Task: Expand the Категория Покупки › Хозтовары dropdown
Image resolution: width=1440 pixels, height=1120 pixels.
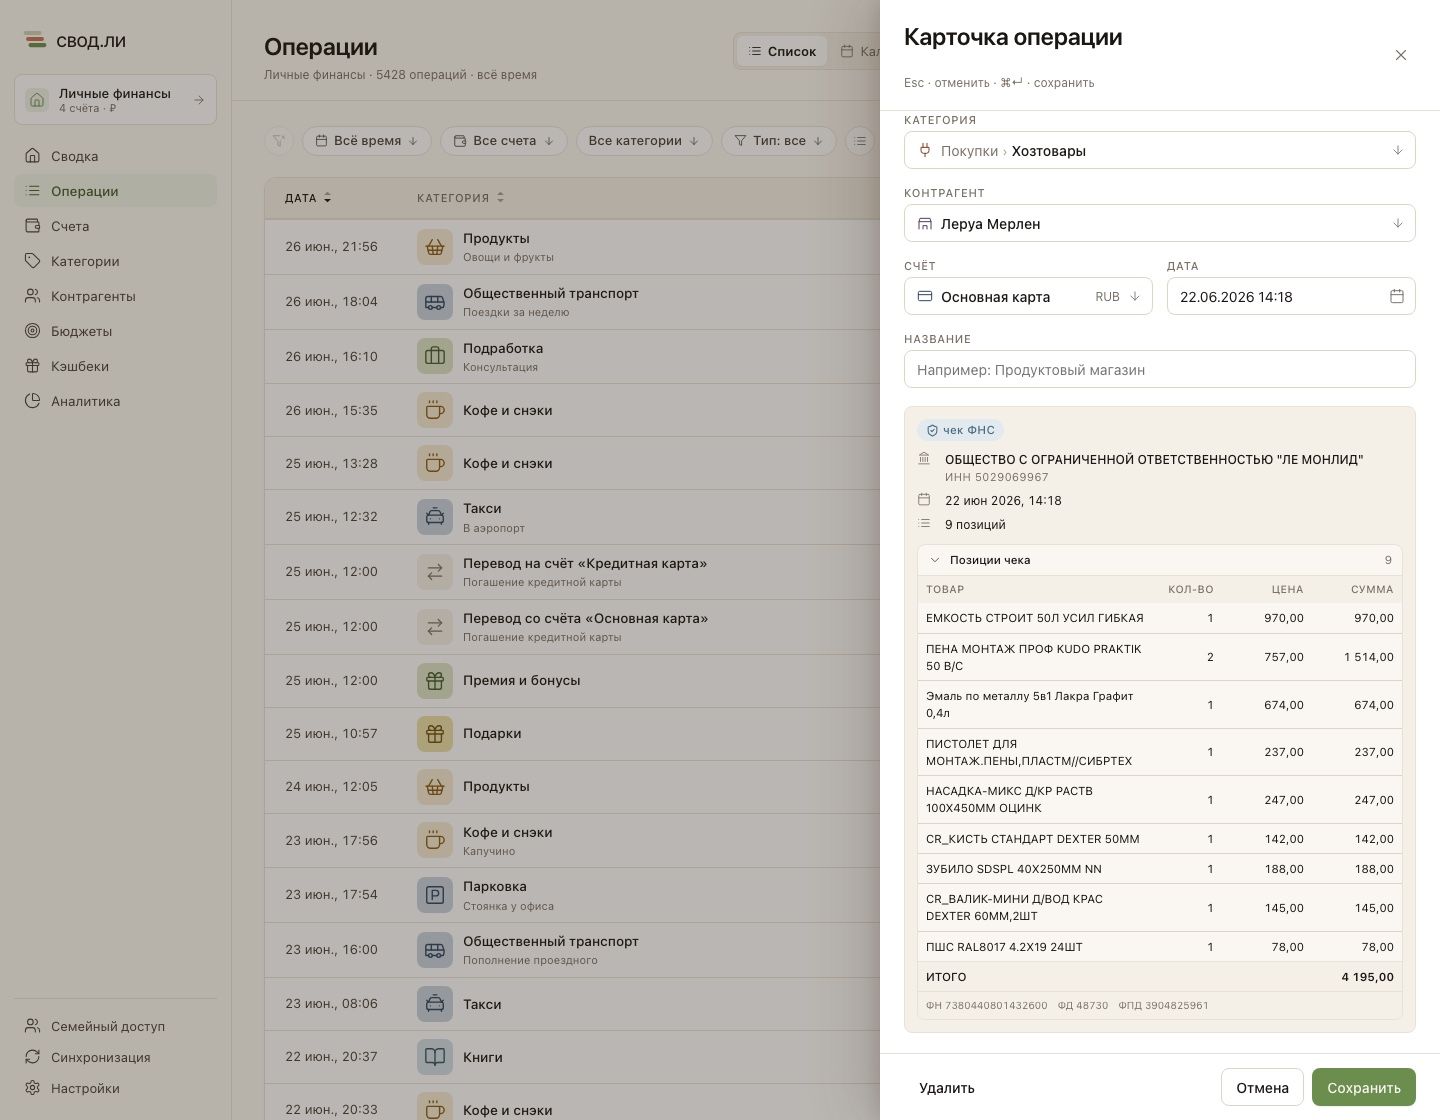Action: (x=1159, y=151)
